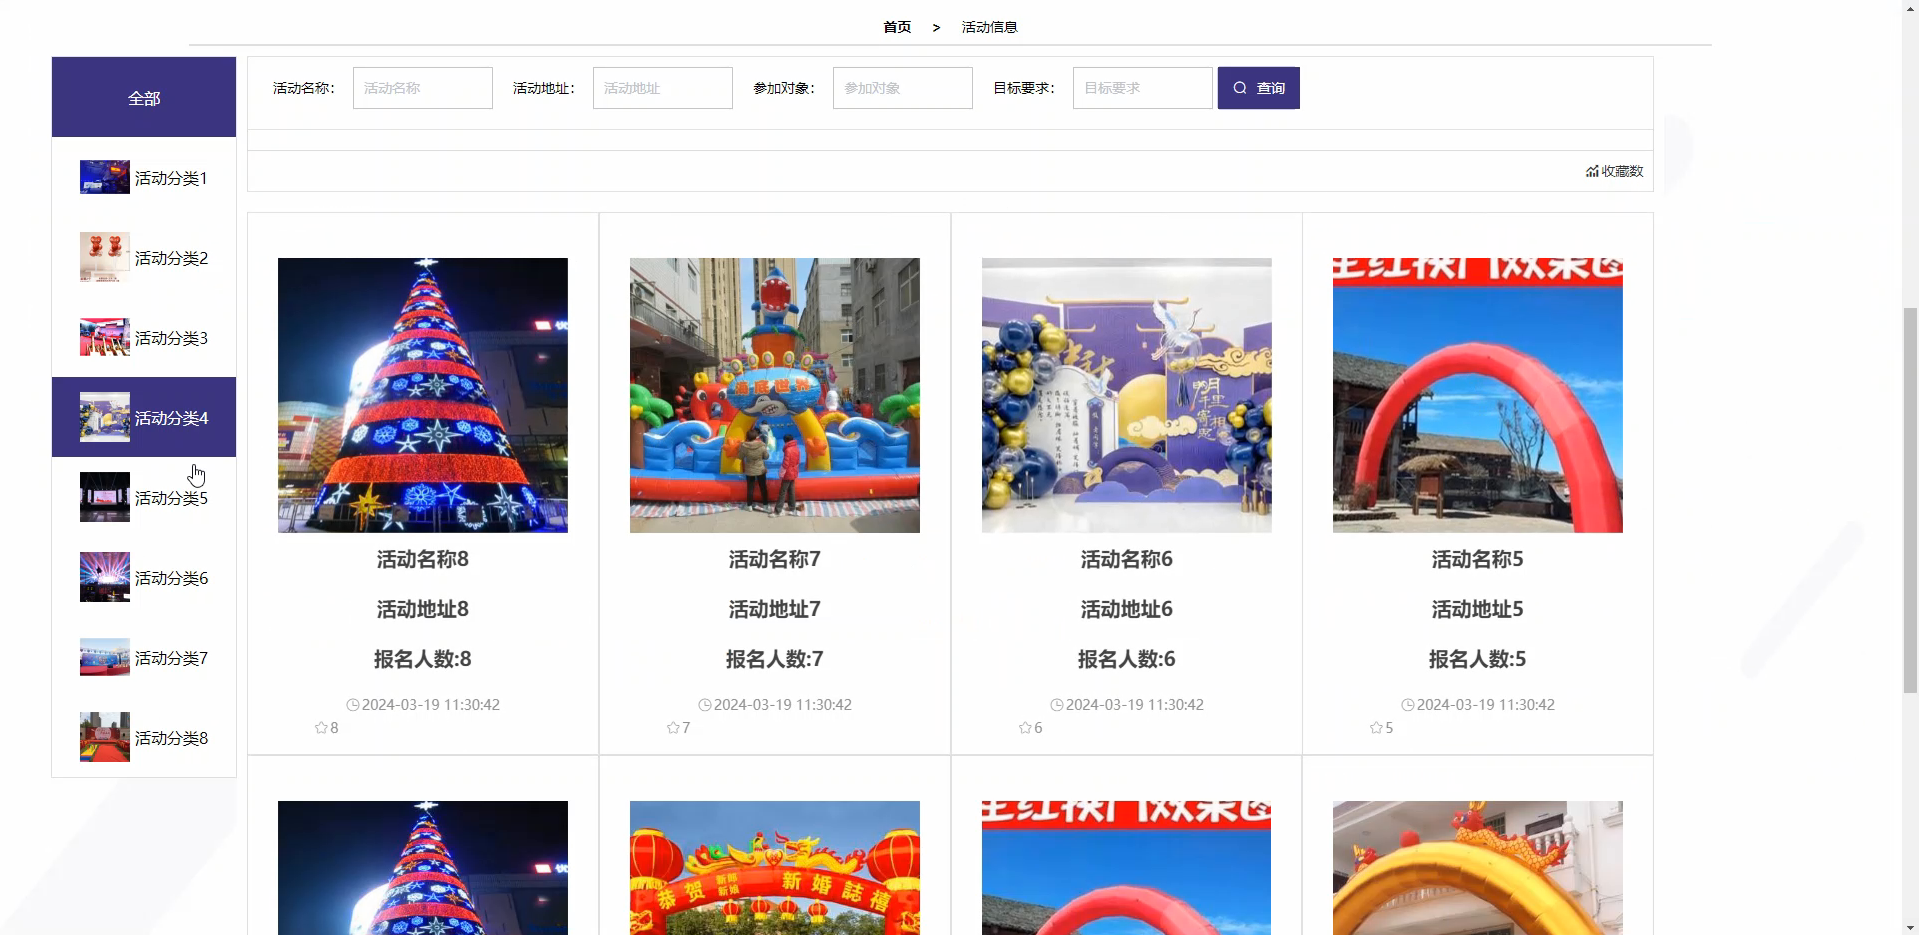Click the star favorite icon under 活动名称6
Image resolution: width=1919 pixels, height=935 pixels.
(1025, 728)
